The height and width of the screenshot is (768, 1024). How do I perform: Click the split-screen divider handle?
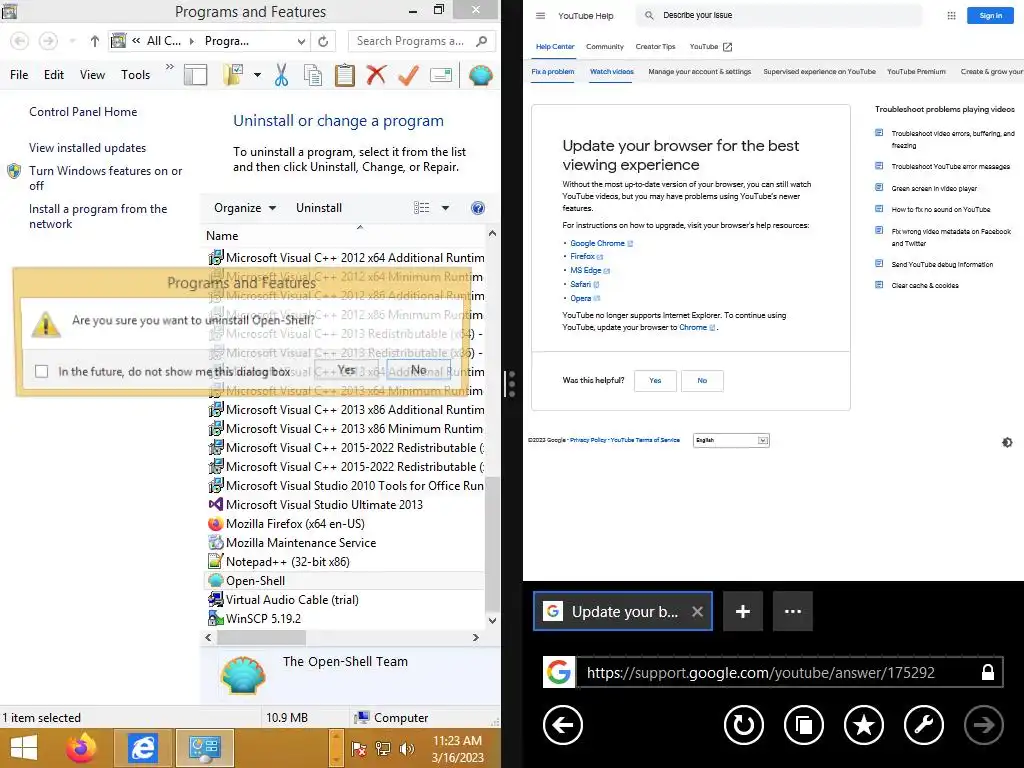pos(511,384)
